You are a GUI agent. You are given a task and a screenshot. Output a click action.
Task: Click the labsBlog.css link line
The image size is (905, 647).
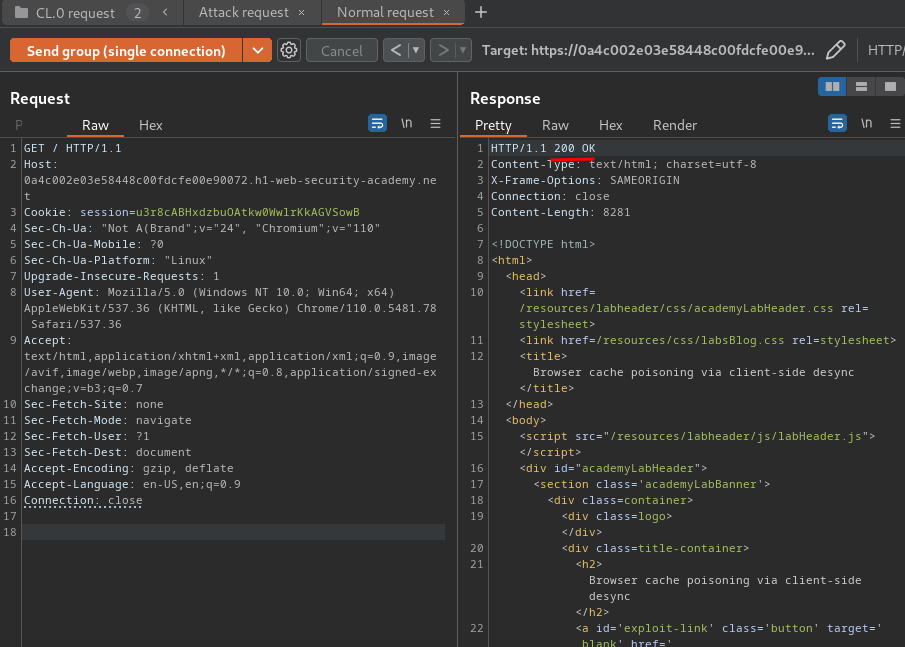point(708,341)
